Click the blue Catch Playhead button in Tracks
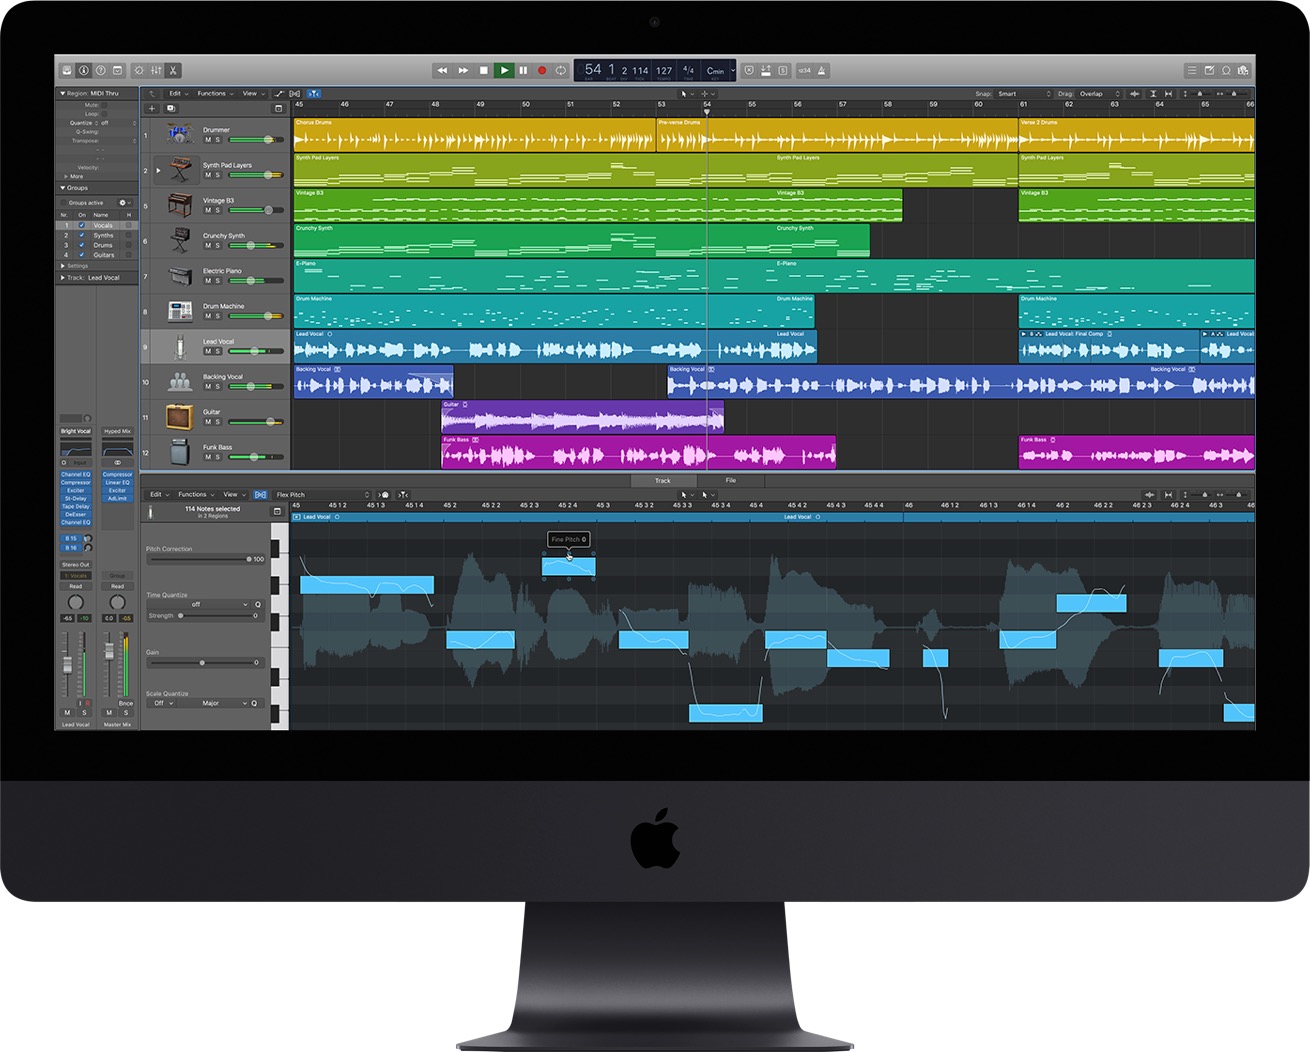Viewport: 1310px width, 1052px height. point(313,94)
